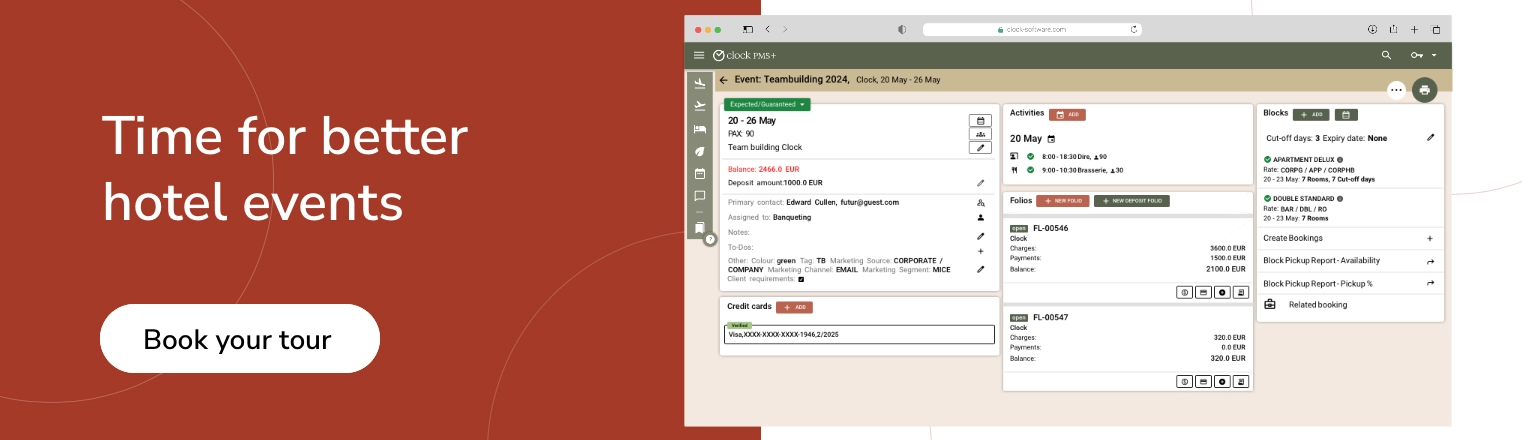1522x440 pixels.
Task: Open departures from the sidebar takeoff plane
Action: tap(700, 105)
